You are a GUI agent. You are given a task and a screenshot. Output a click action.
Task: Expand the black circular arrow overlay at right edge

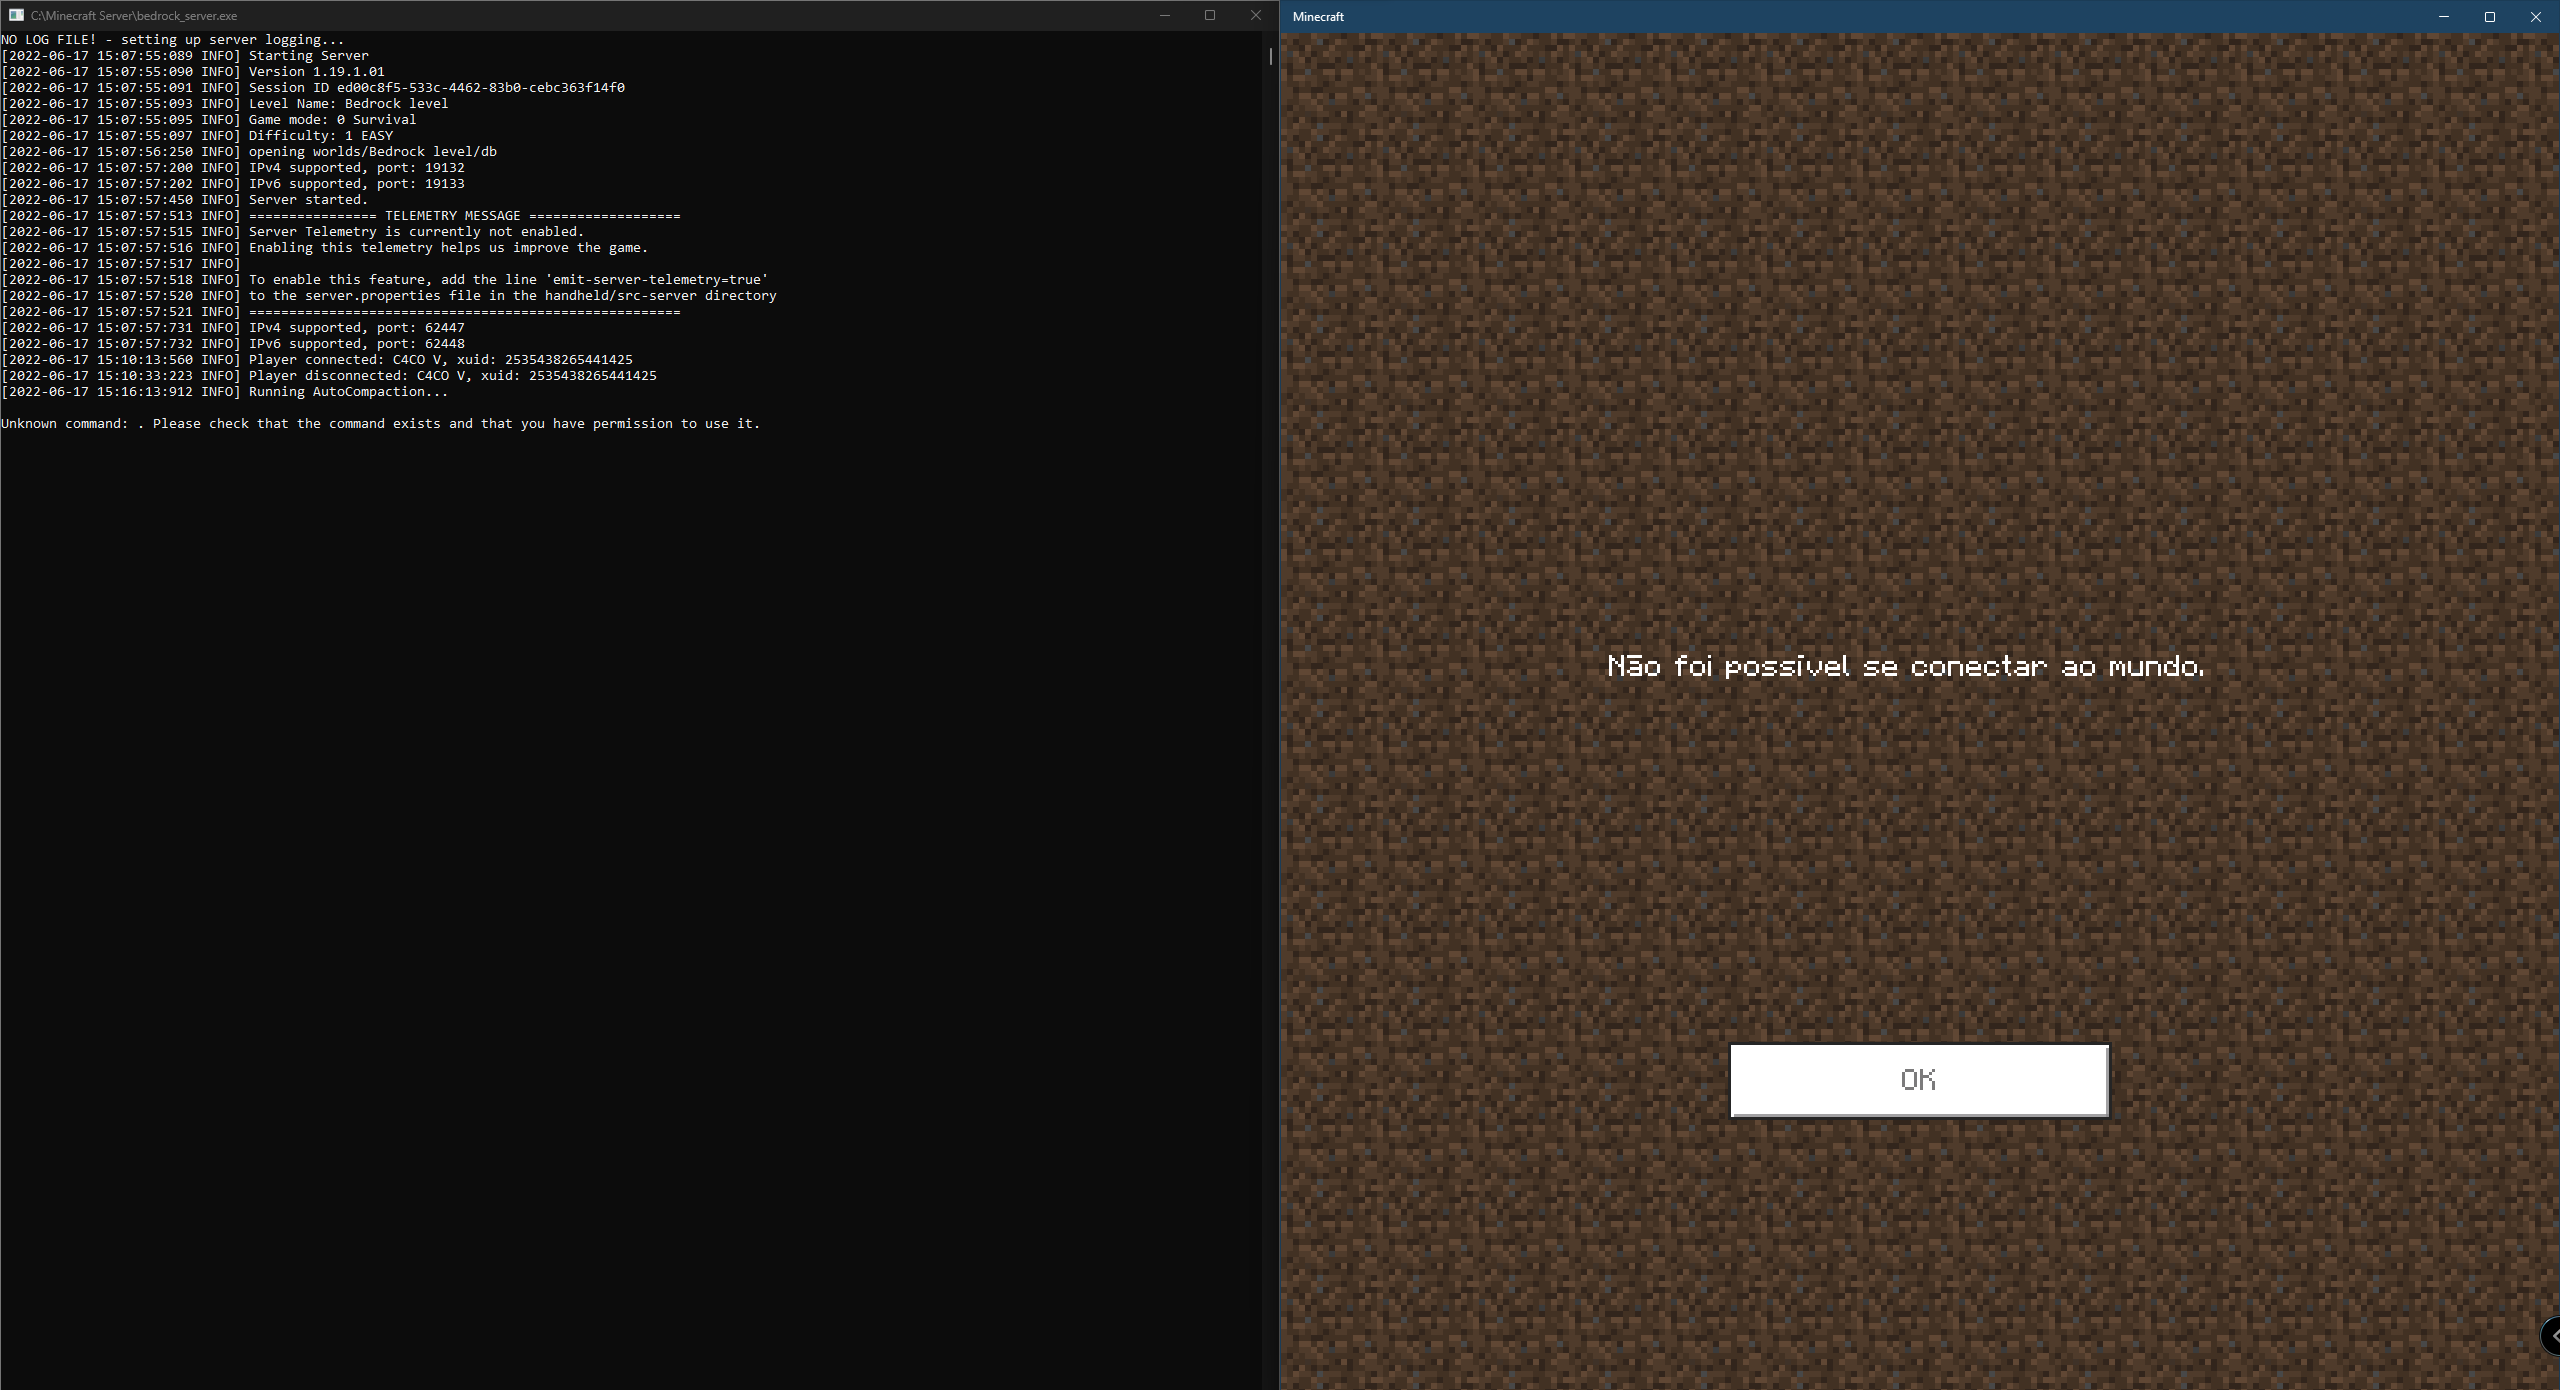point(2551,1336)
